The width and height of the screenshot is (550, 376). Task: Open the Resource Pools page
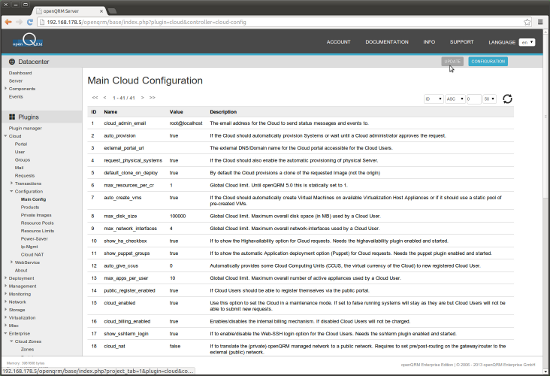37,223
